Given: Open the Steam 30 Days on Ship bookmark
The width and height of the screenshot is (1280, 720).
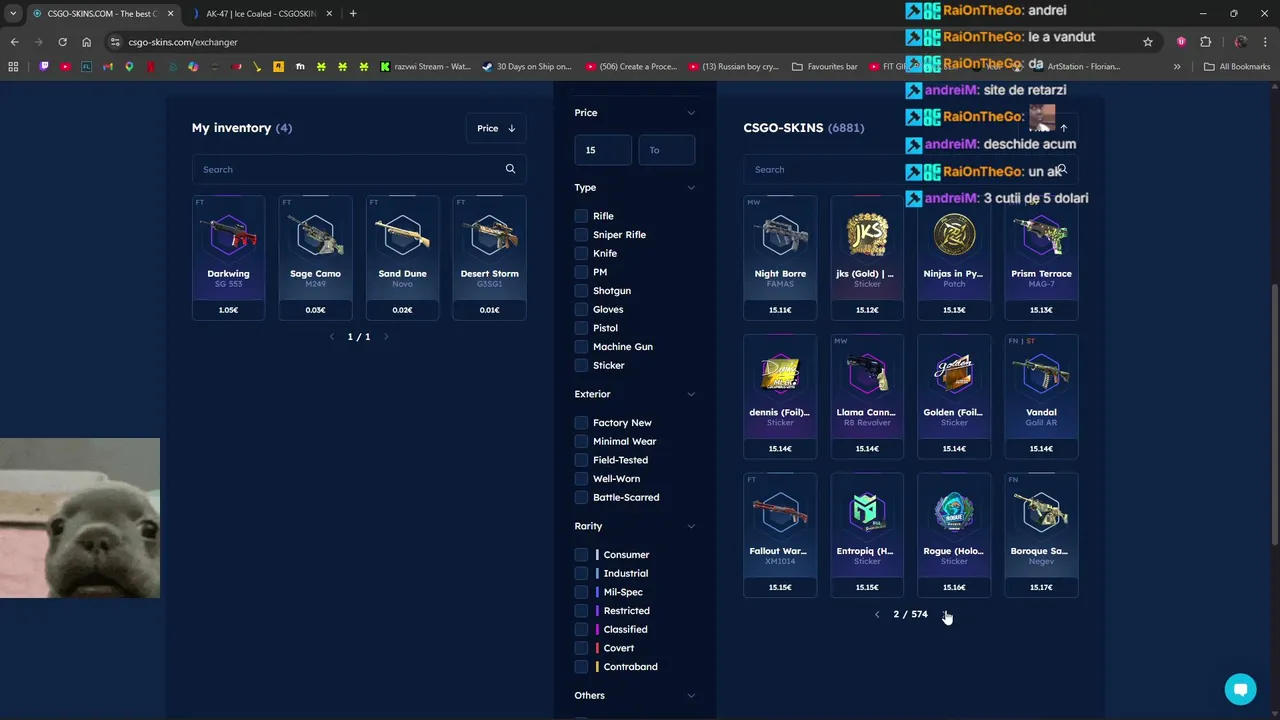Looking at the screenshot, I should (527, 67).
